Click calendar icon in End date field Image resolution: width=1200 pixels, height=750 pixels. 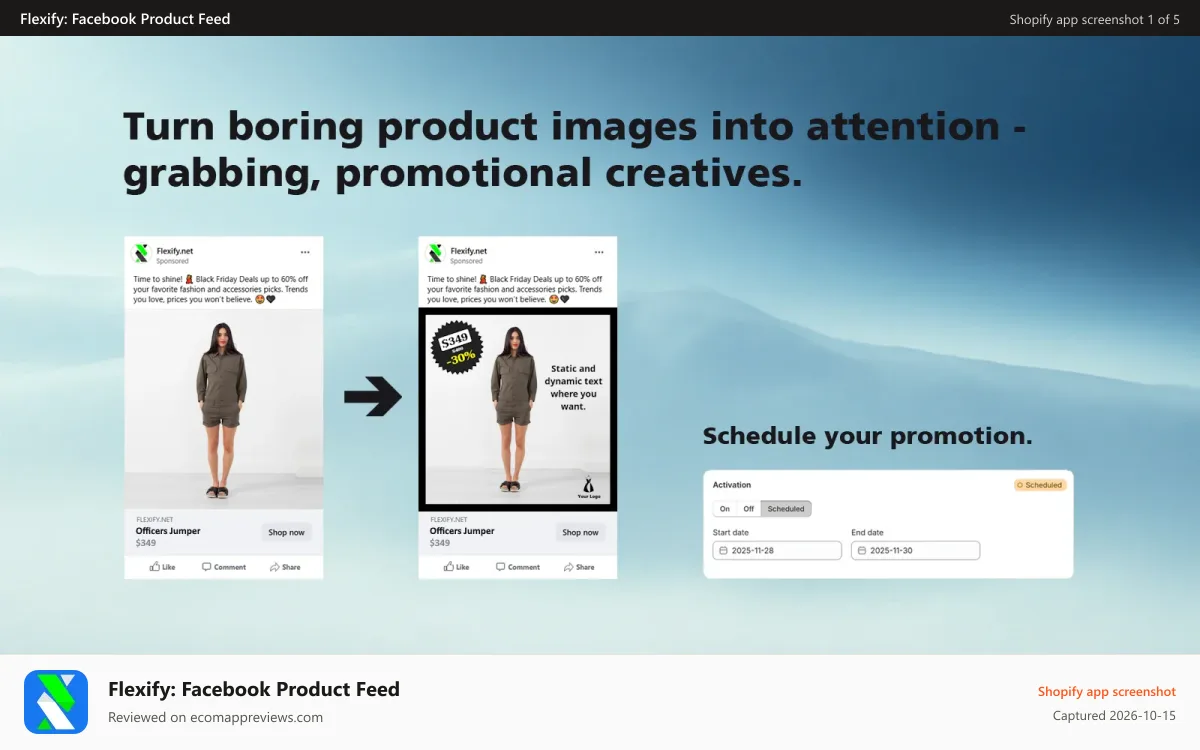click(862, 551)
